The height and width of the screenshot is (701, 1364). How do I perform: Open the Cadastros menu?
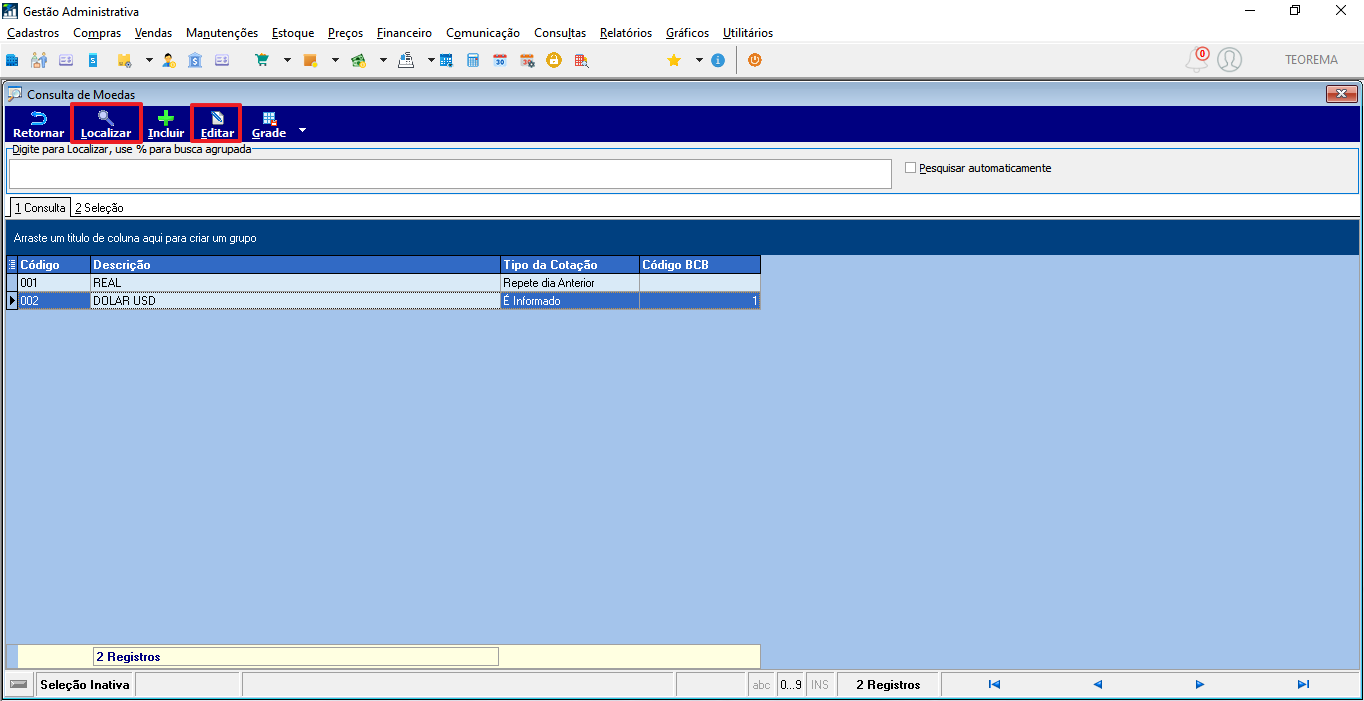click(x=33, y=33)
